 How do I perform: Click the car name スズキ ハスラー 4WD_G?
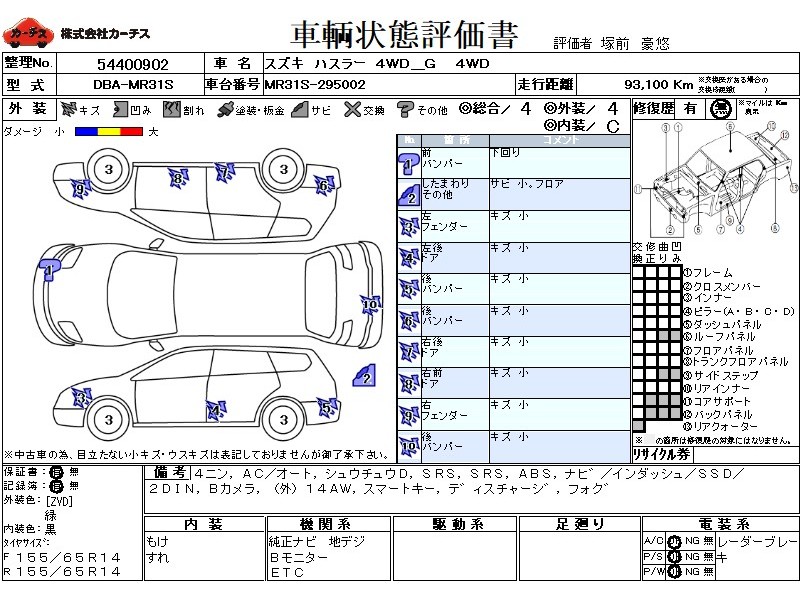[x=350, y=64]
